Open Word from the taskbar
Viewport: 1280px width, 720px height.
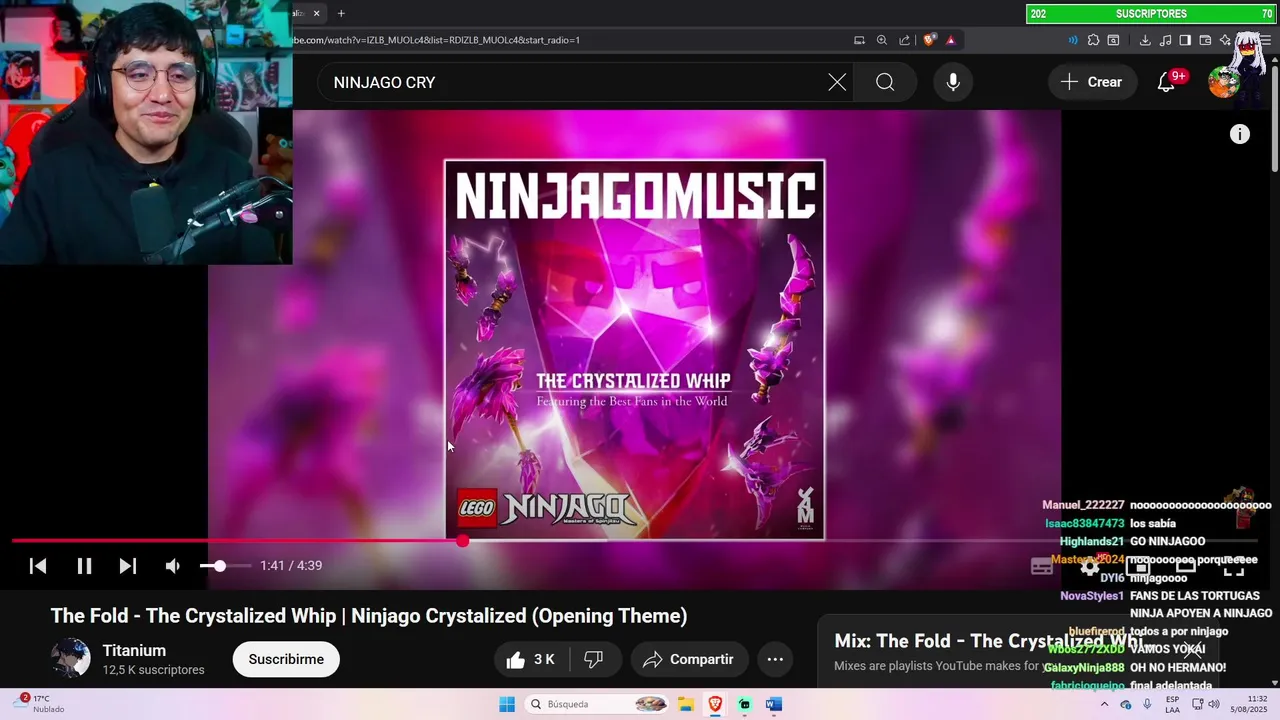pos(773,704)
